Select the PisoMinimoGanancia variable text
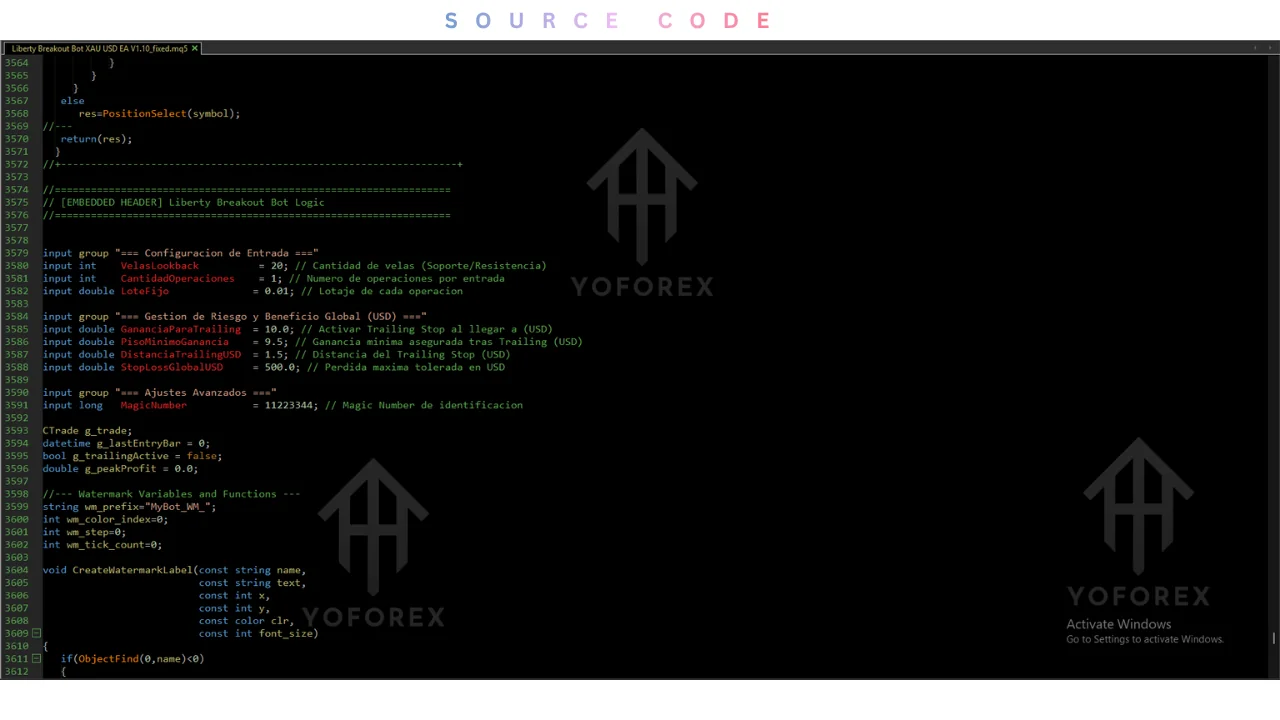Viewport: 1280px width, 720px height. pyautogui.click(x=175, y=342)
